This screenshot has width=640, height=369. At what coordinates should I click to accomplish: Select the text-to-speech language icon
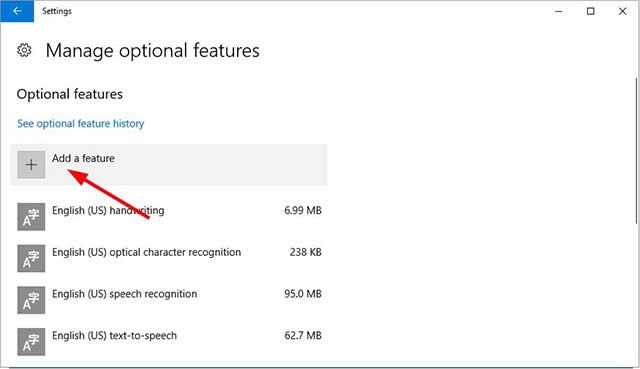click(x=31, y=342)
